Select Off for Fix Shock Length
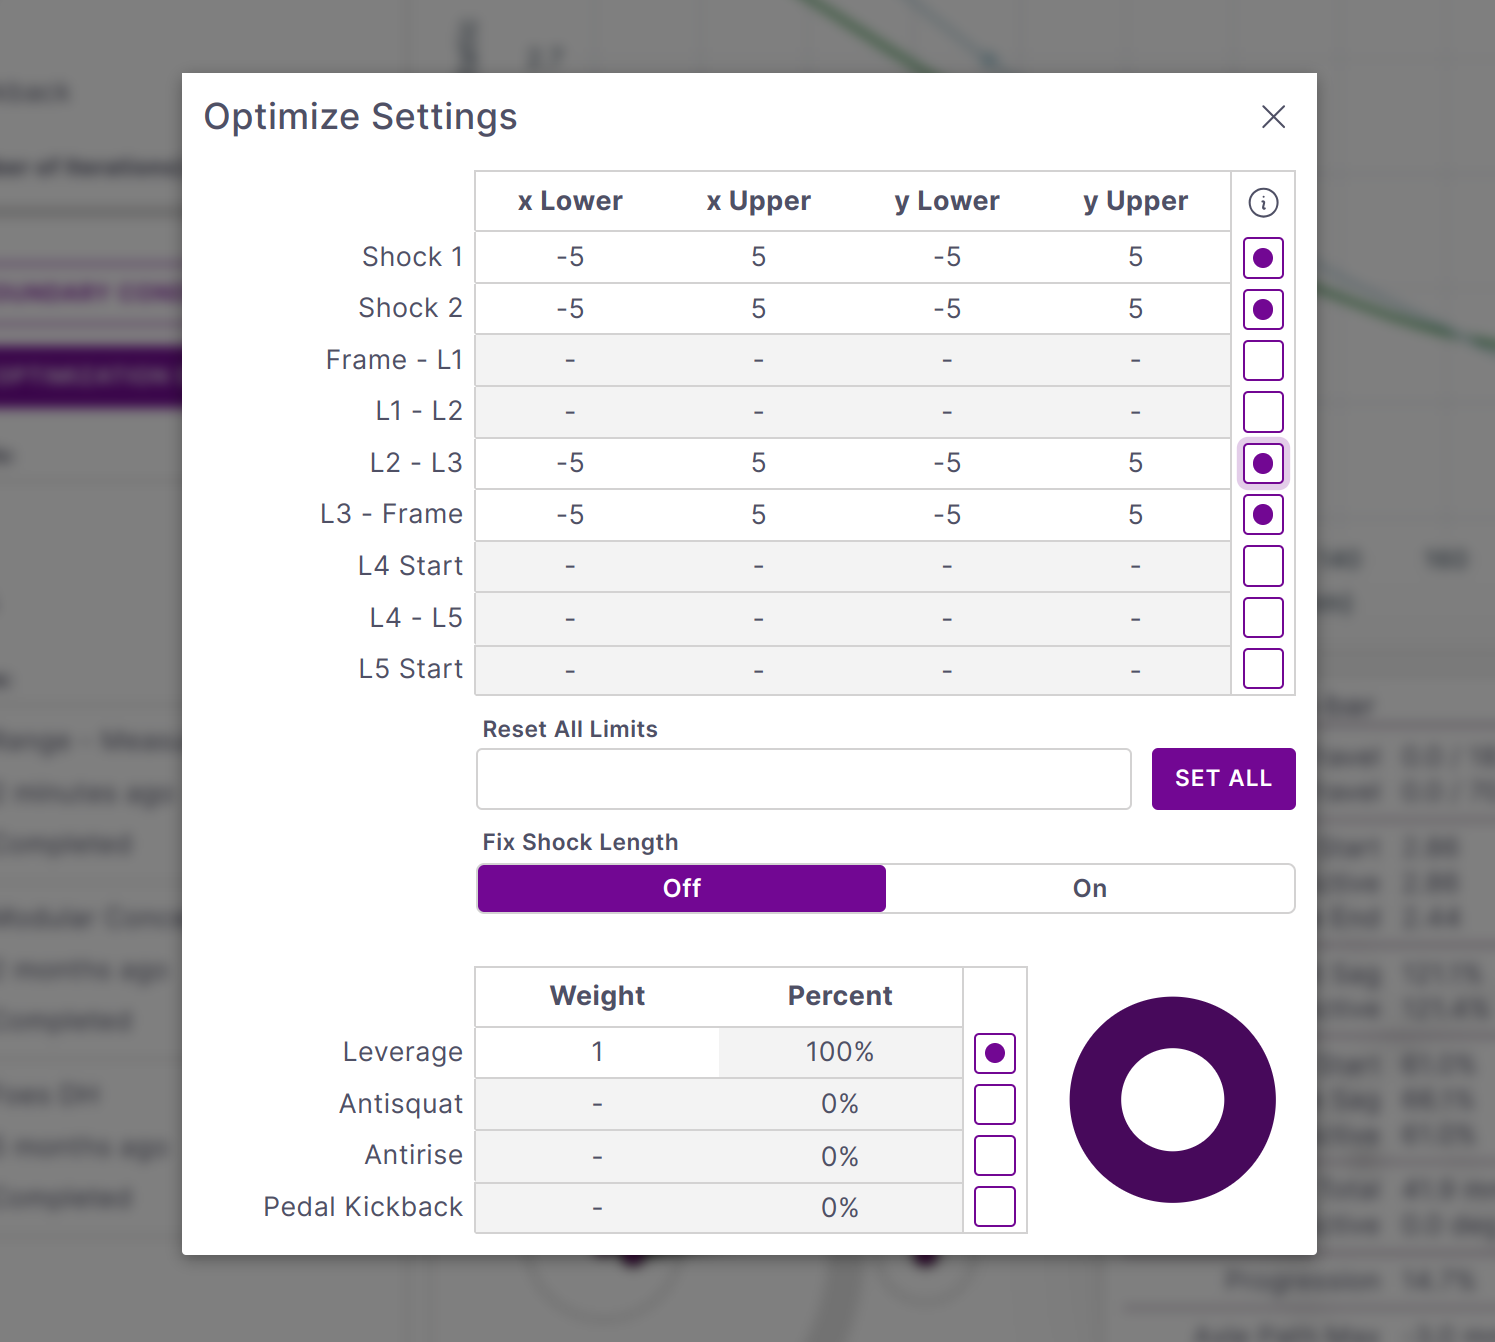Screen dimensions: 1495x1342 pos(682,889)
